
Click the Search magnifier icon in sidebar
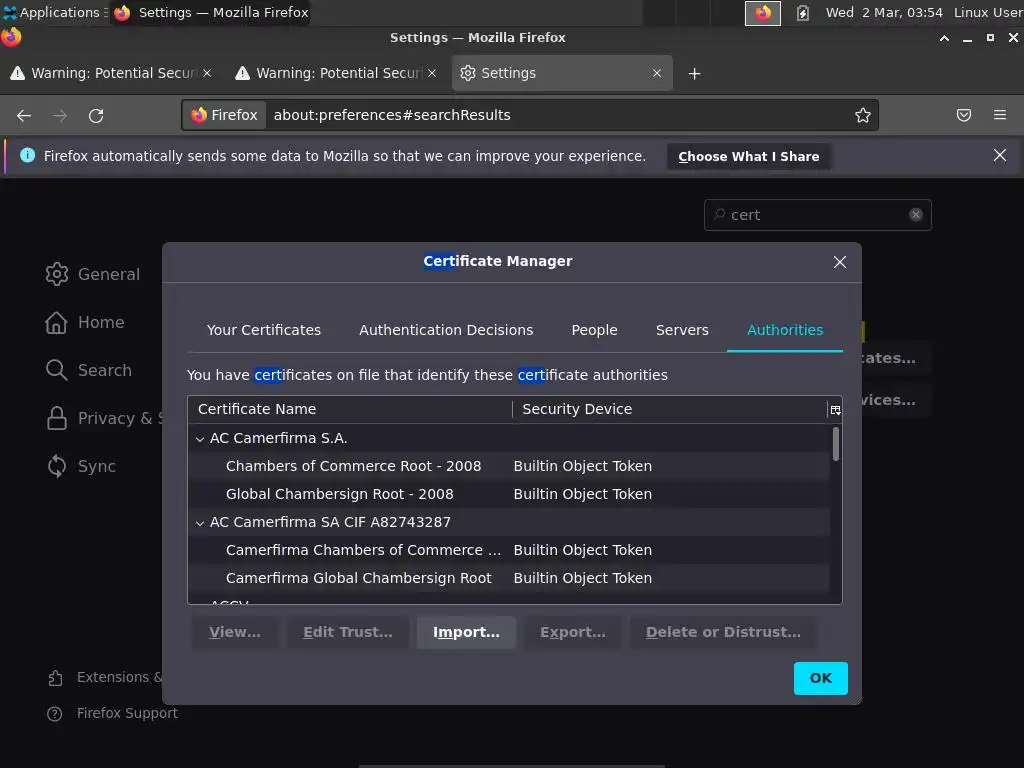point(56,370)
